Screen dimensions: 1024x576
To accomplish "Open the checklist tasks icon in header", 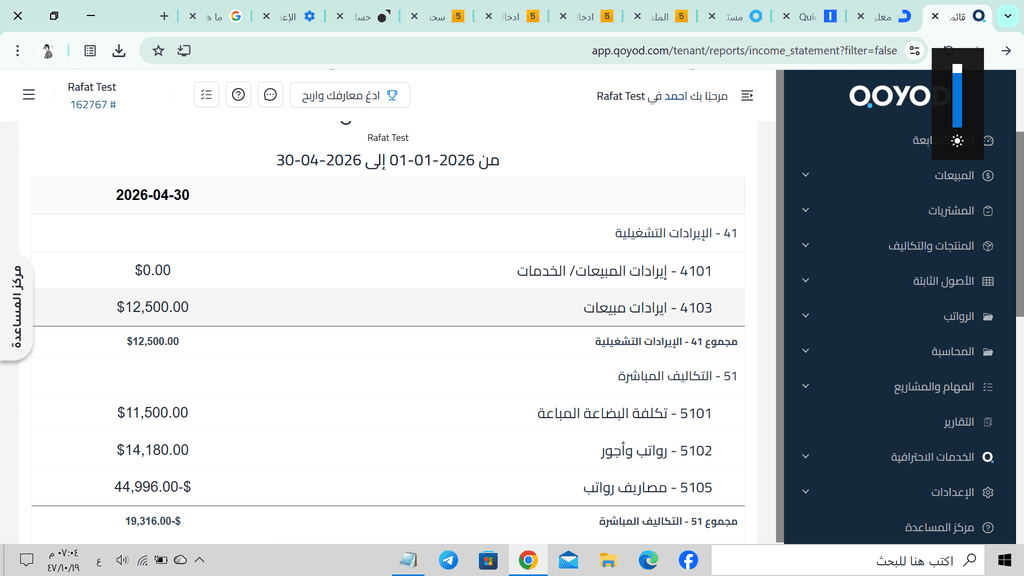I will tap(206, 95).
